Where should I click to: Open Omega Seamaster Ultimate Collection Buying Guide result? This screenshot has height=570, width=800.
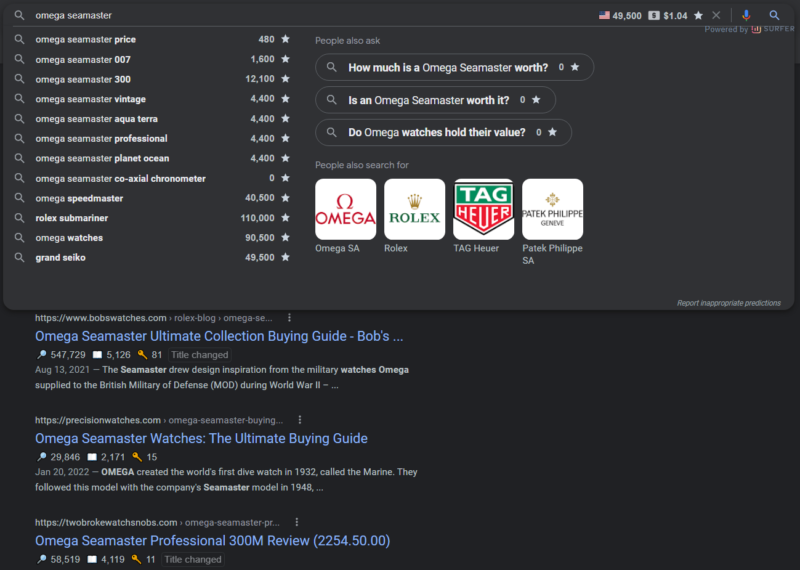219,336
